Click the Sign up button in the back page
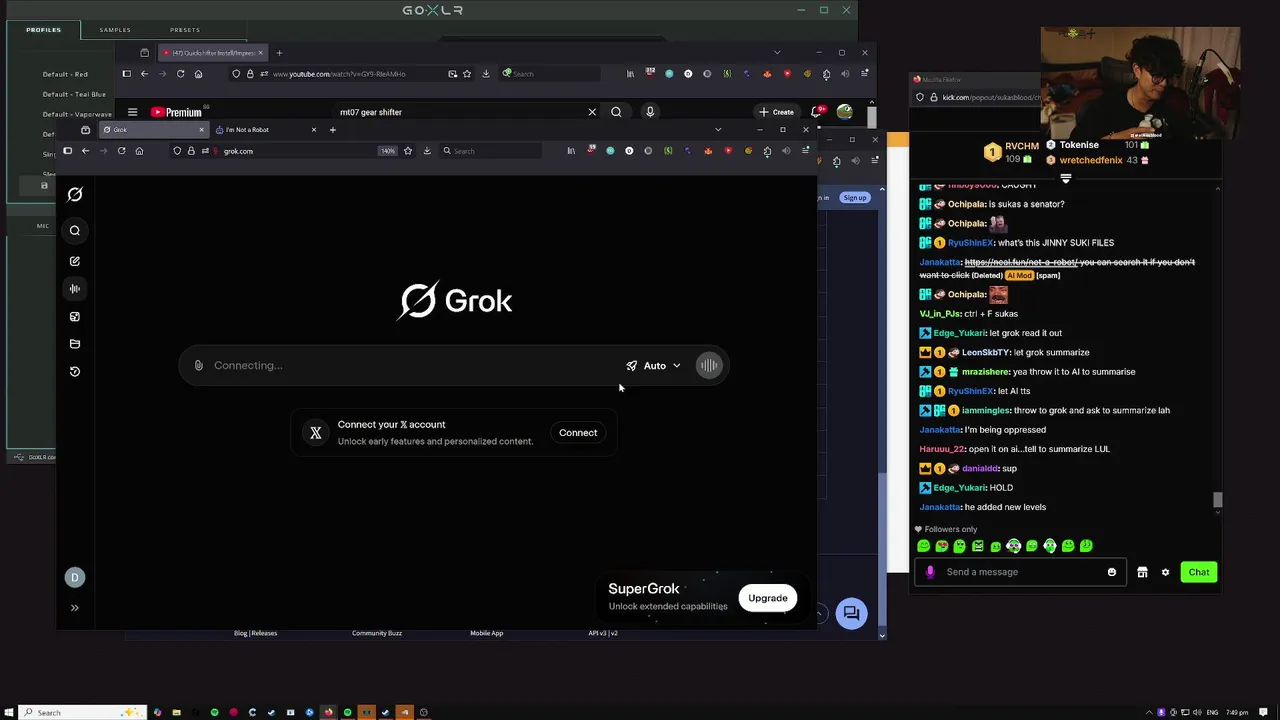Image resolution: width=1280 pixels, height=720 pixels. [x=855, y=198]
